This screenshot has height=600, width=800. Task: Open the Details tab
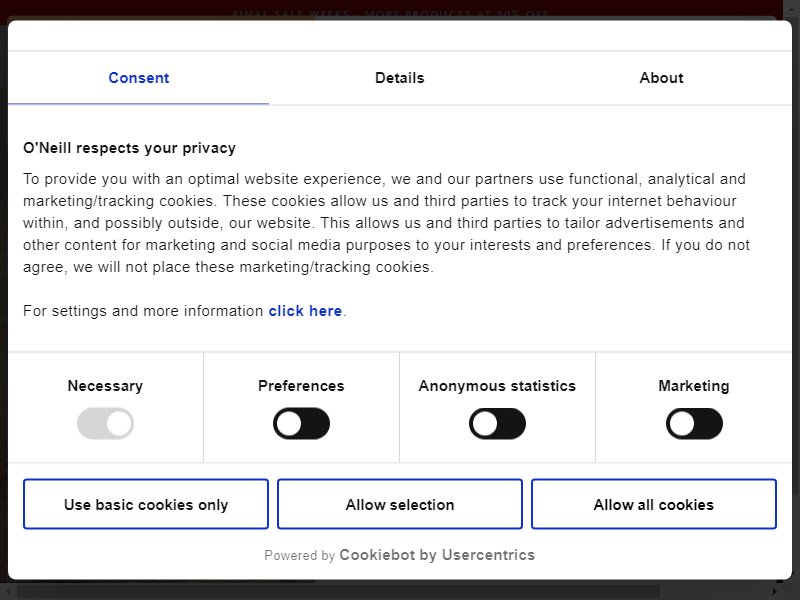pyautogui.click(x=399, y=78)
